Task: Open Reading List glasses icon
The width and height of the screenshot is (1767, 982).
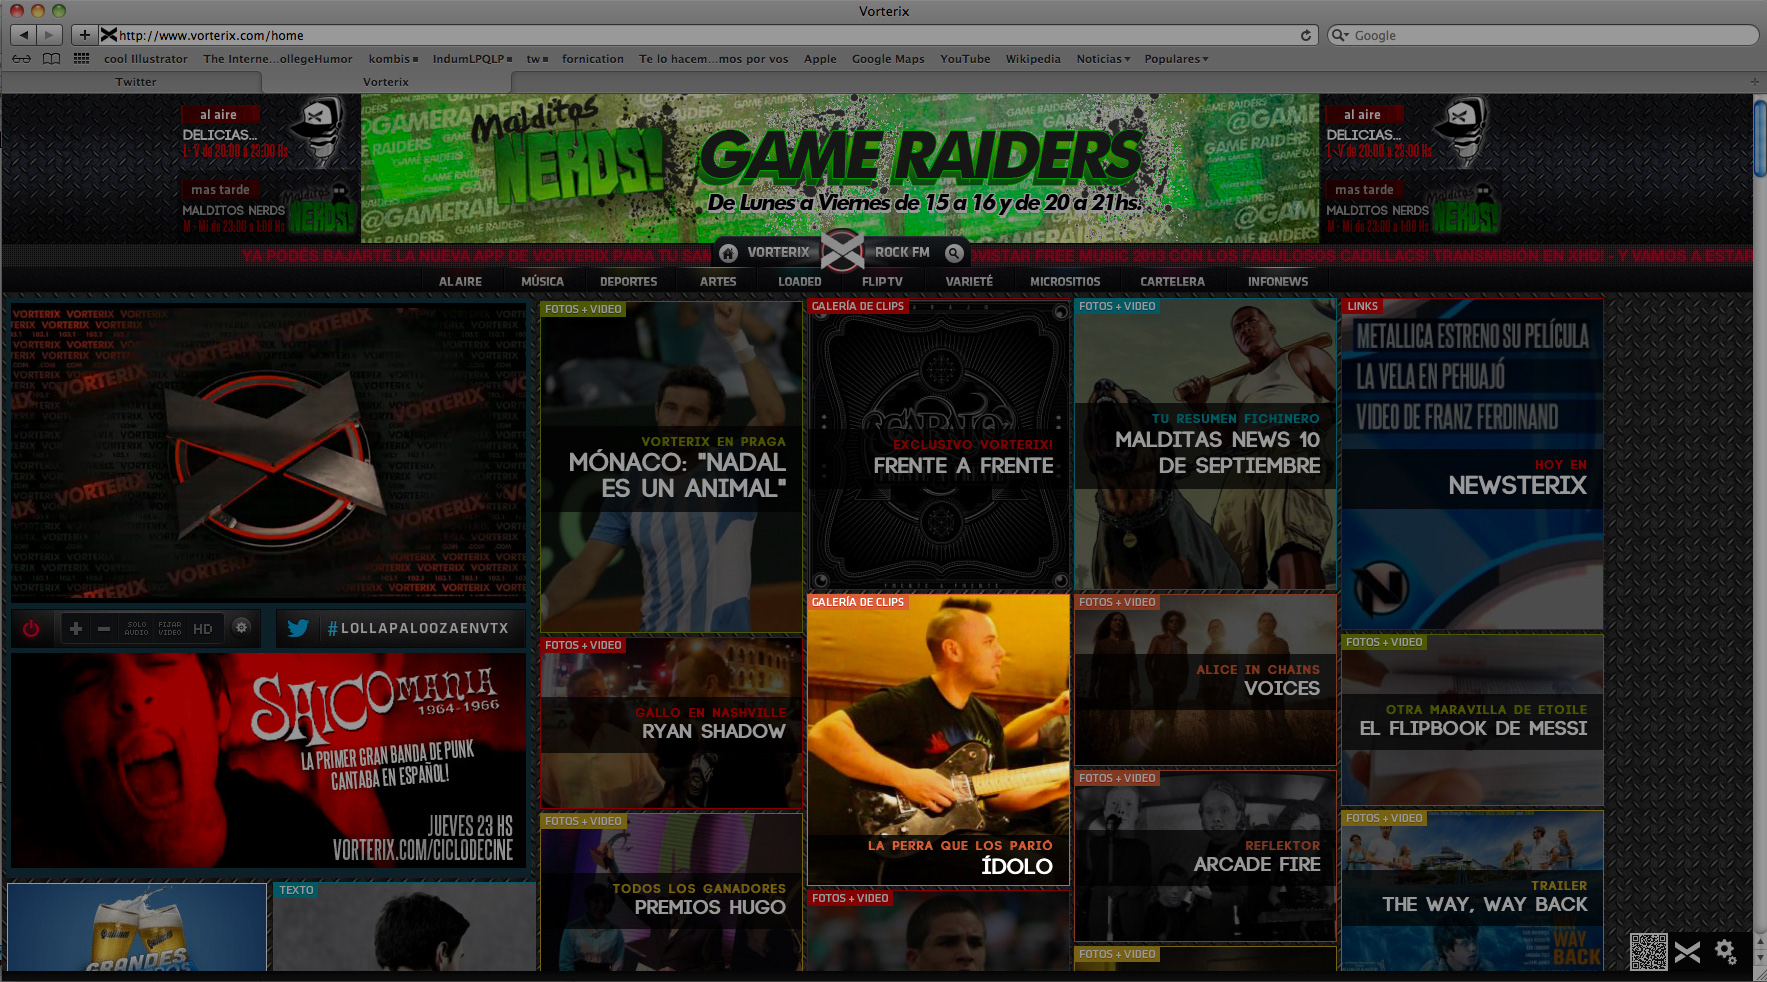Action: click(22, 59)
